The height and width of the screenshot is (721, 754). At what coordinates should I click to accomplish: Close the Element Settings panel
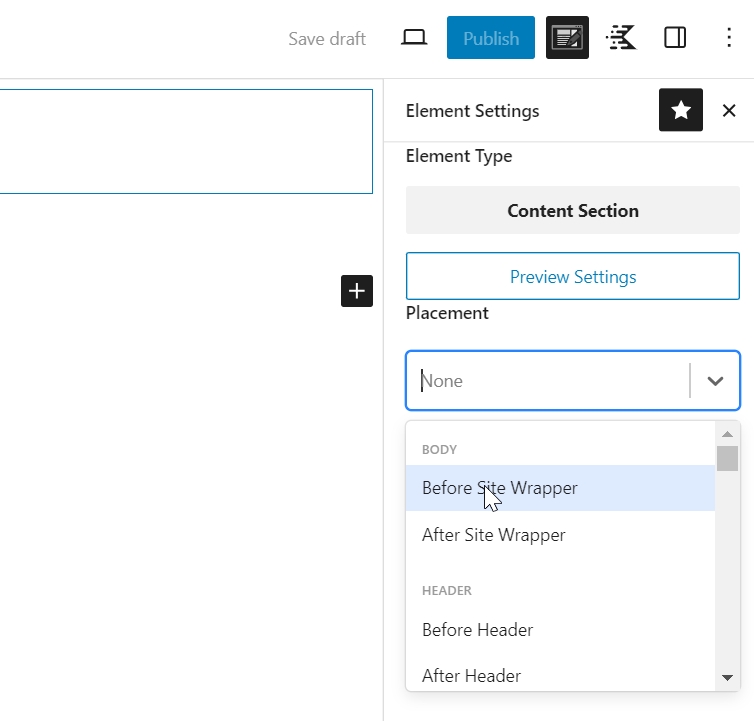pyautogui.click(x=729, y=111)
